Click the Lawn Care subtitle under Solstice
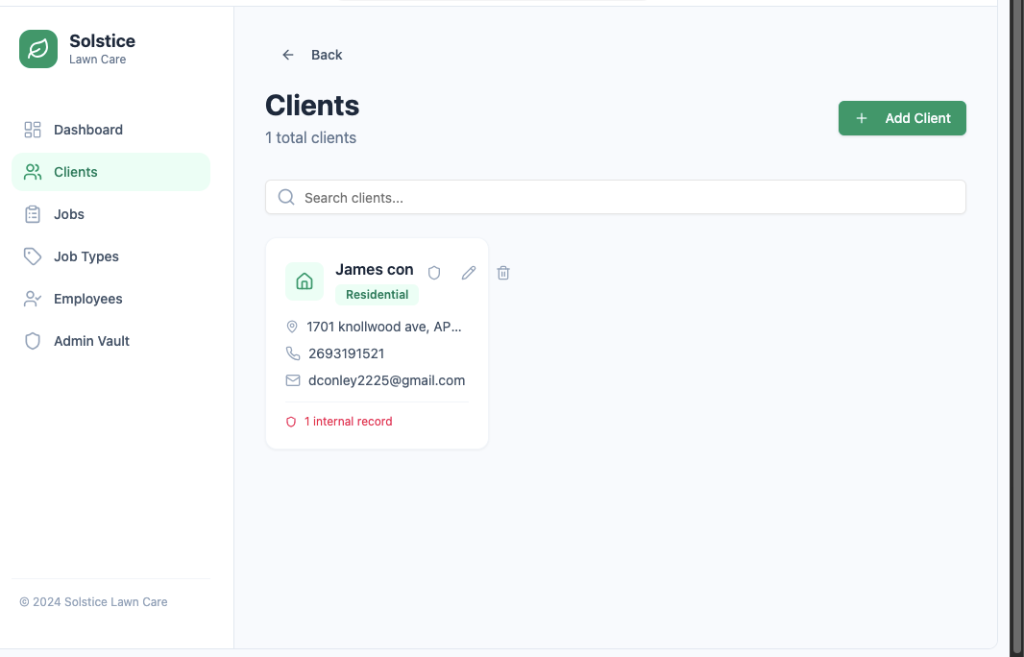Image resolution: width=1024 pixels, height=657 pixels. [x=97, y=59]
